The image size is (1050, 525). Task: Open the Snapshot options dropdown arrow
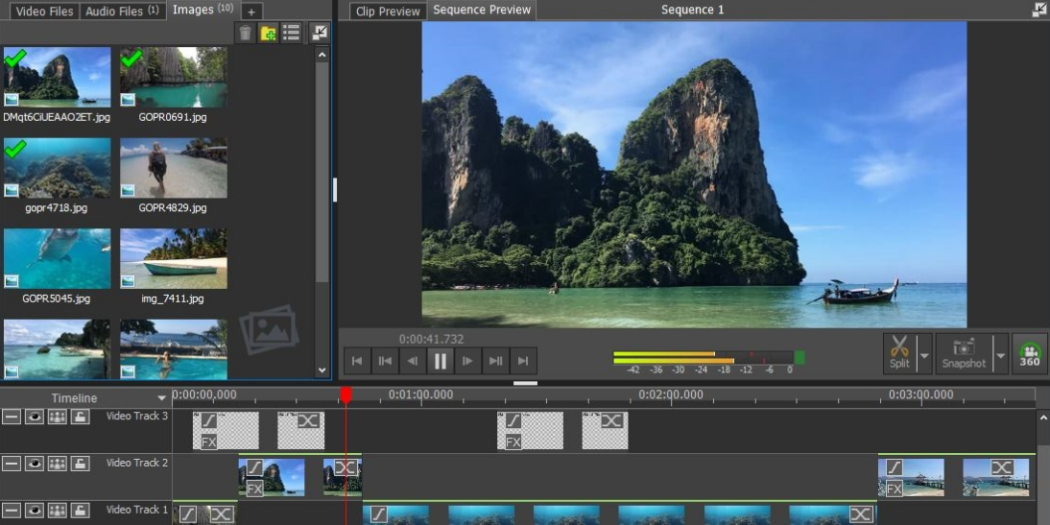click(1000, 354)
